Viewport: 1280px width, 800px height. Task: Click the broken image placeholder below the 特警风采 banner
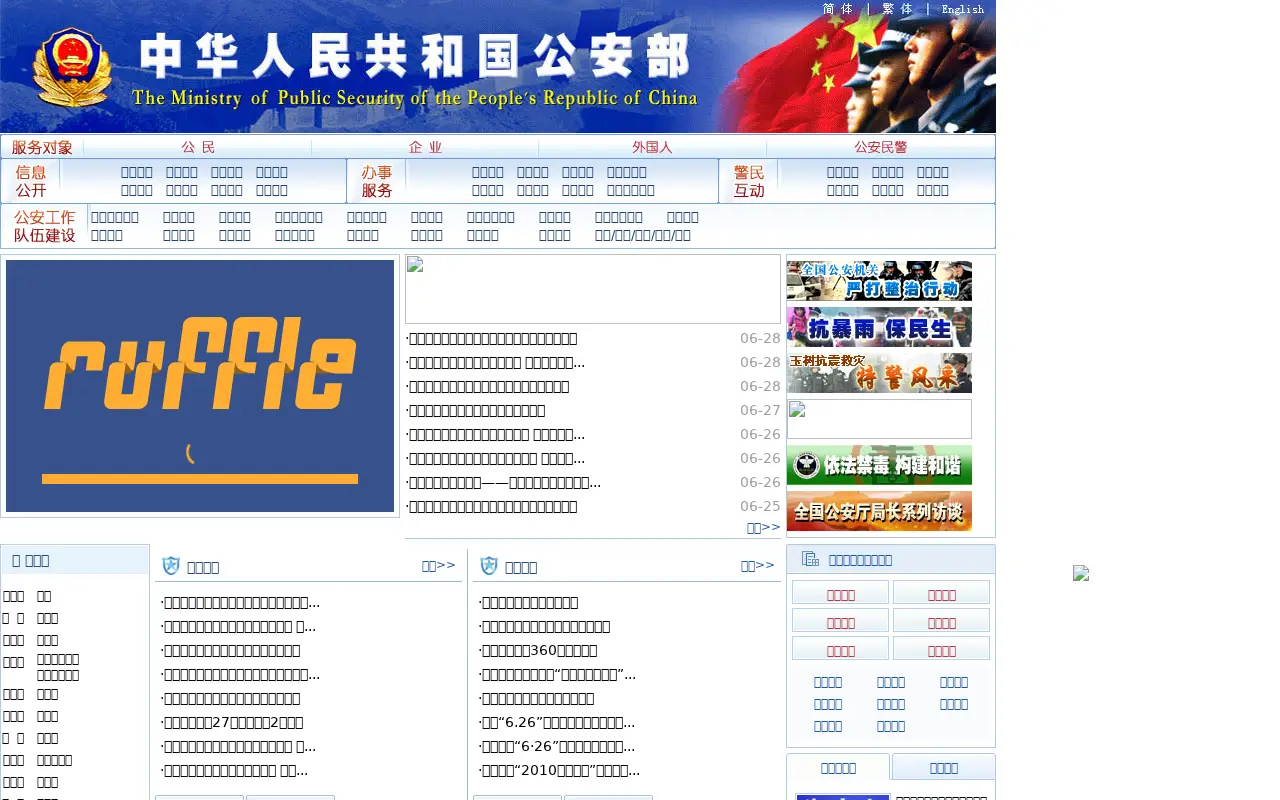pos(879,419)
